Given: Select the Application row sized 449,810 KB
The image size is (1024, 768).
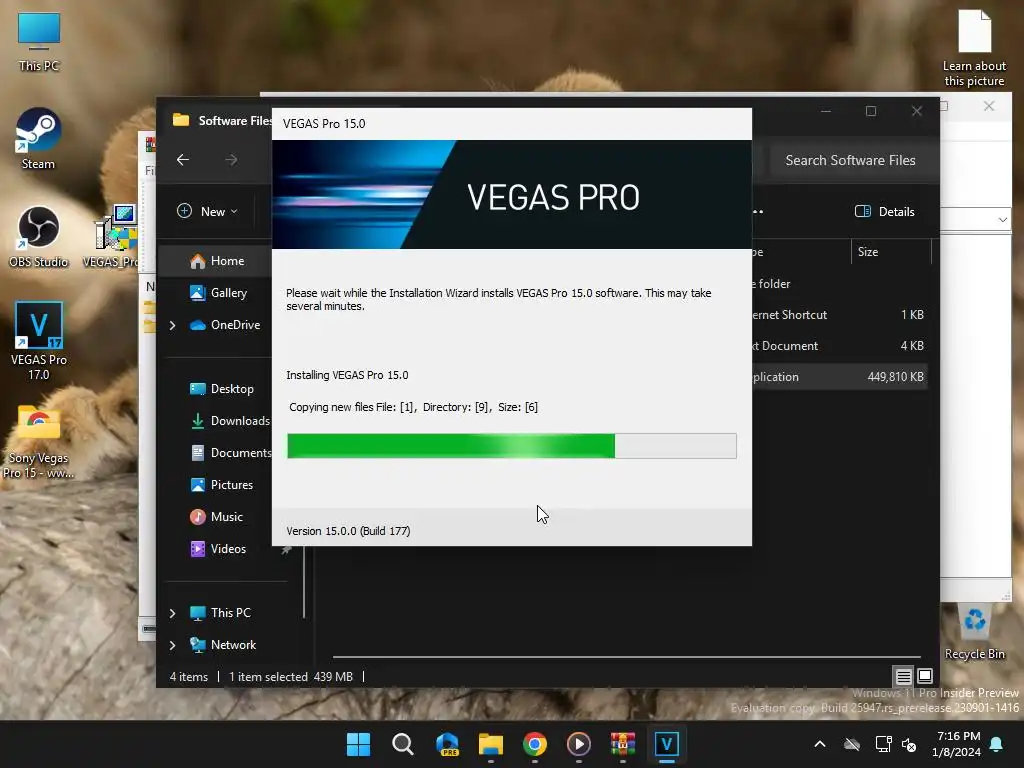Looking at the screenshot, I should pos(840,377).
